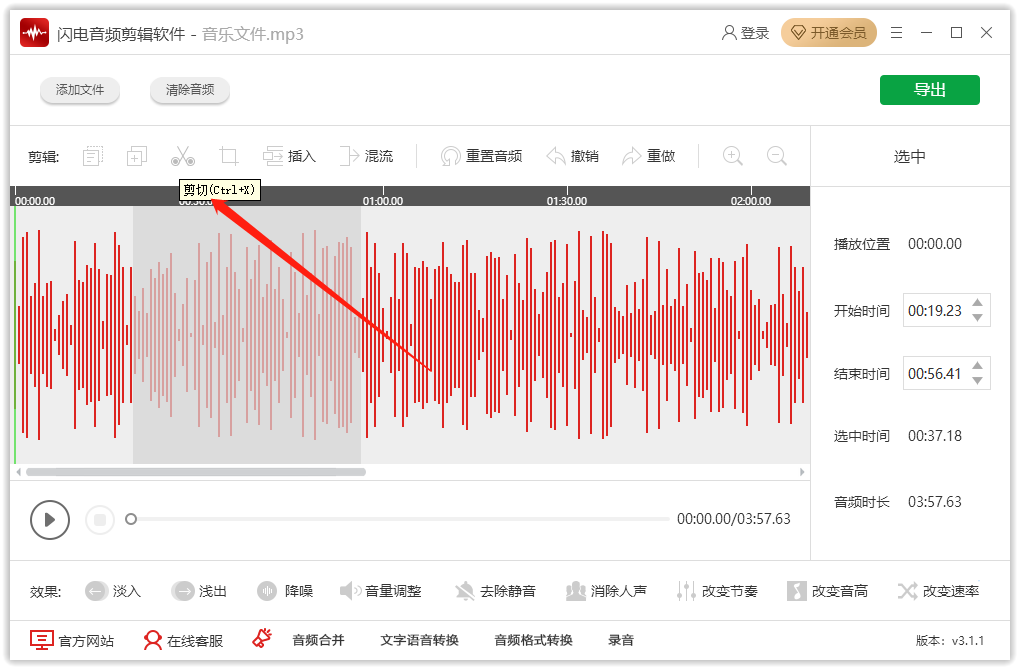Open the 改变节奏 change tempo effect
The height and width of the screenshot is (670, 1020).
[x=717, y=591]
